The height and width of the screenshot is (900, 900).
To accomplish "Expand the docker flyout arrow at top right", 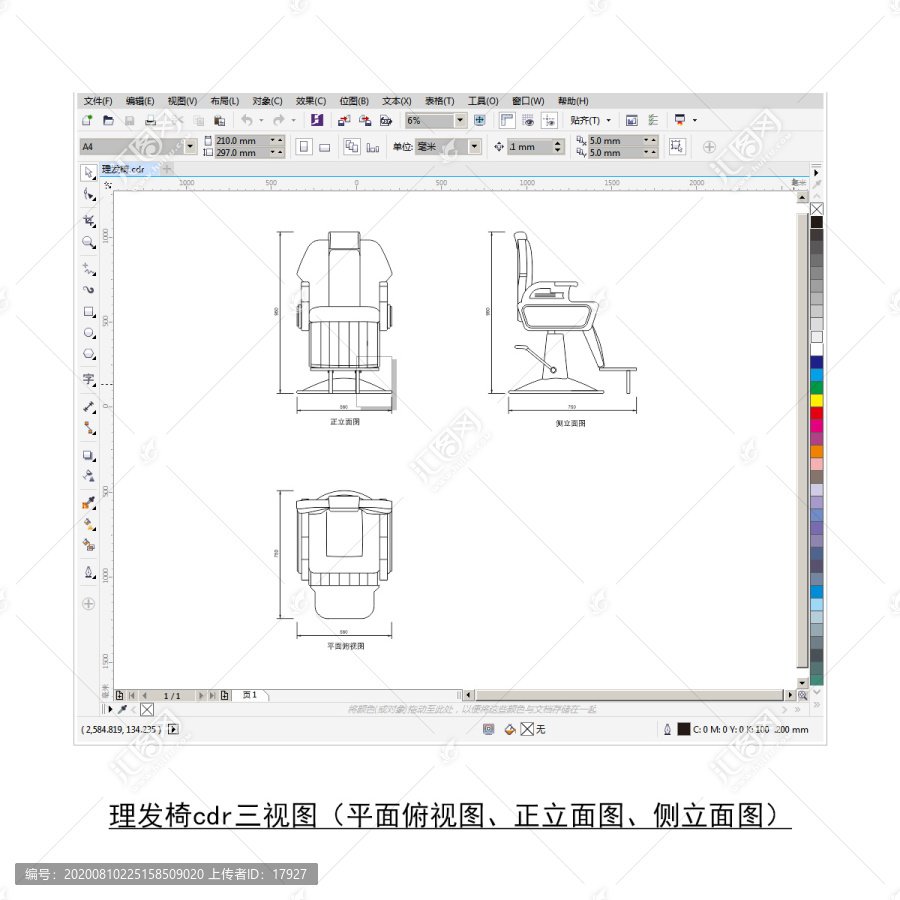I will 816,172.
